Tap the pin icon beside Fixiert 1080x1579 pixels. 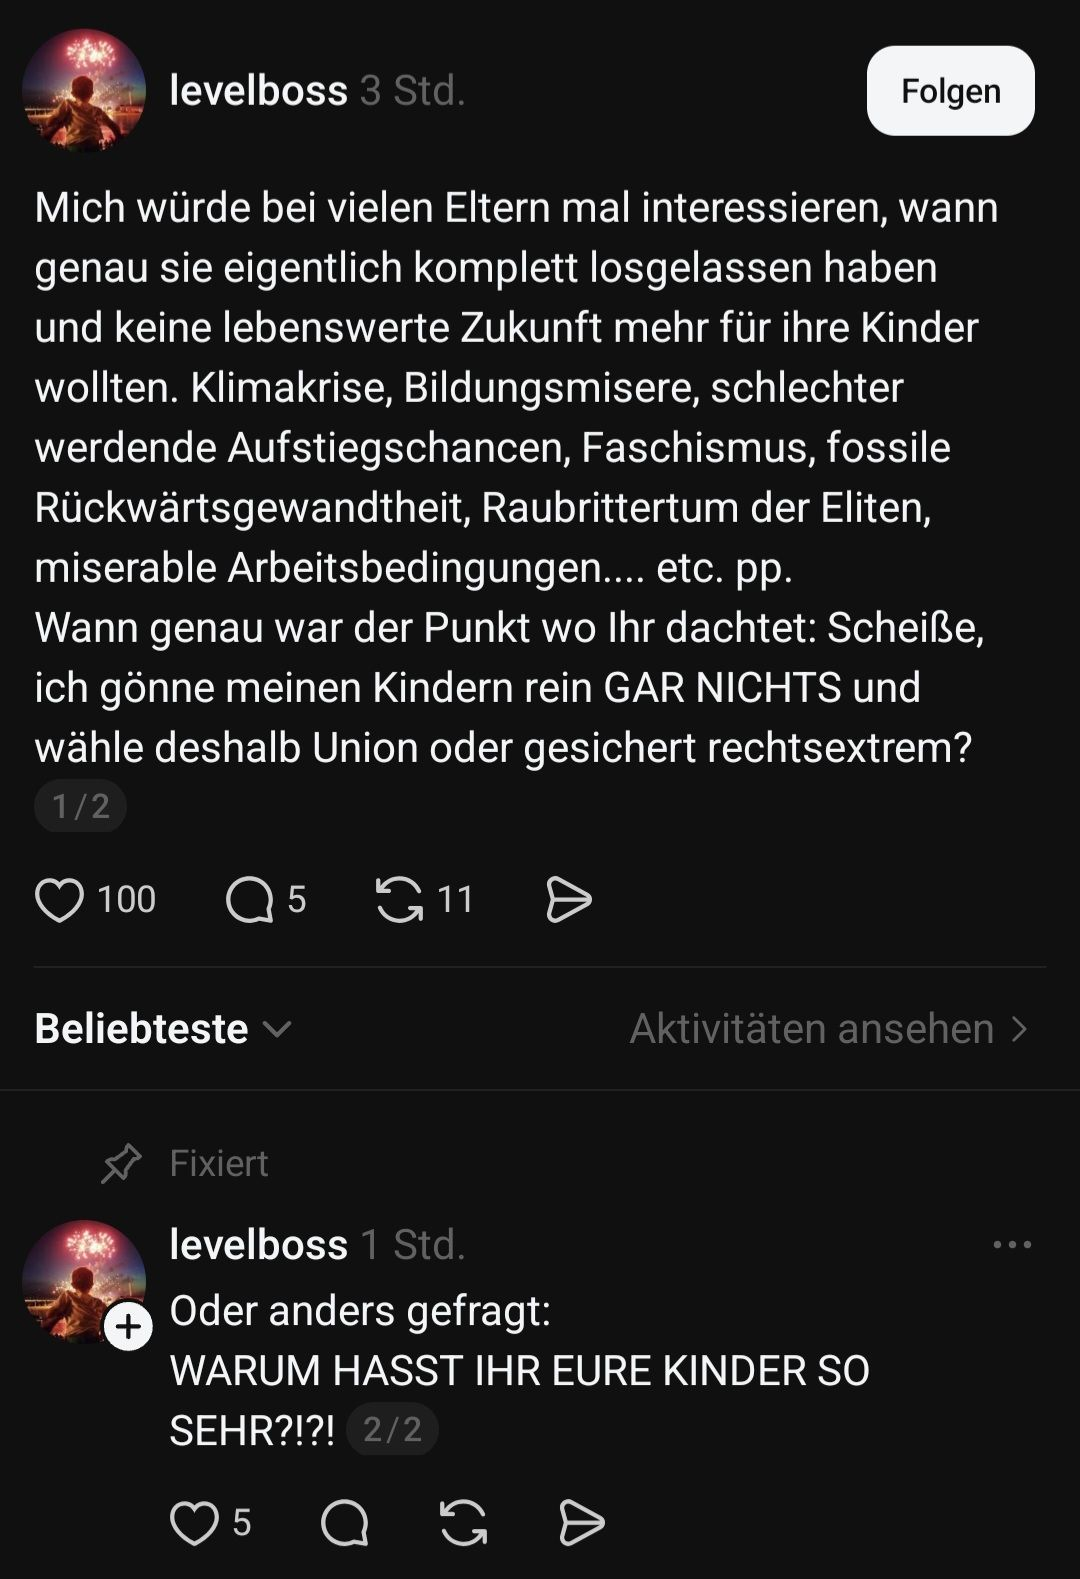[x=122, y=1164]
